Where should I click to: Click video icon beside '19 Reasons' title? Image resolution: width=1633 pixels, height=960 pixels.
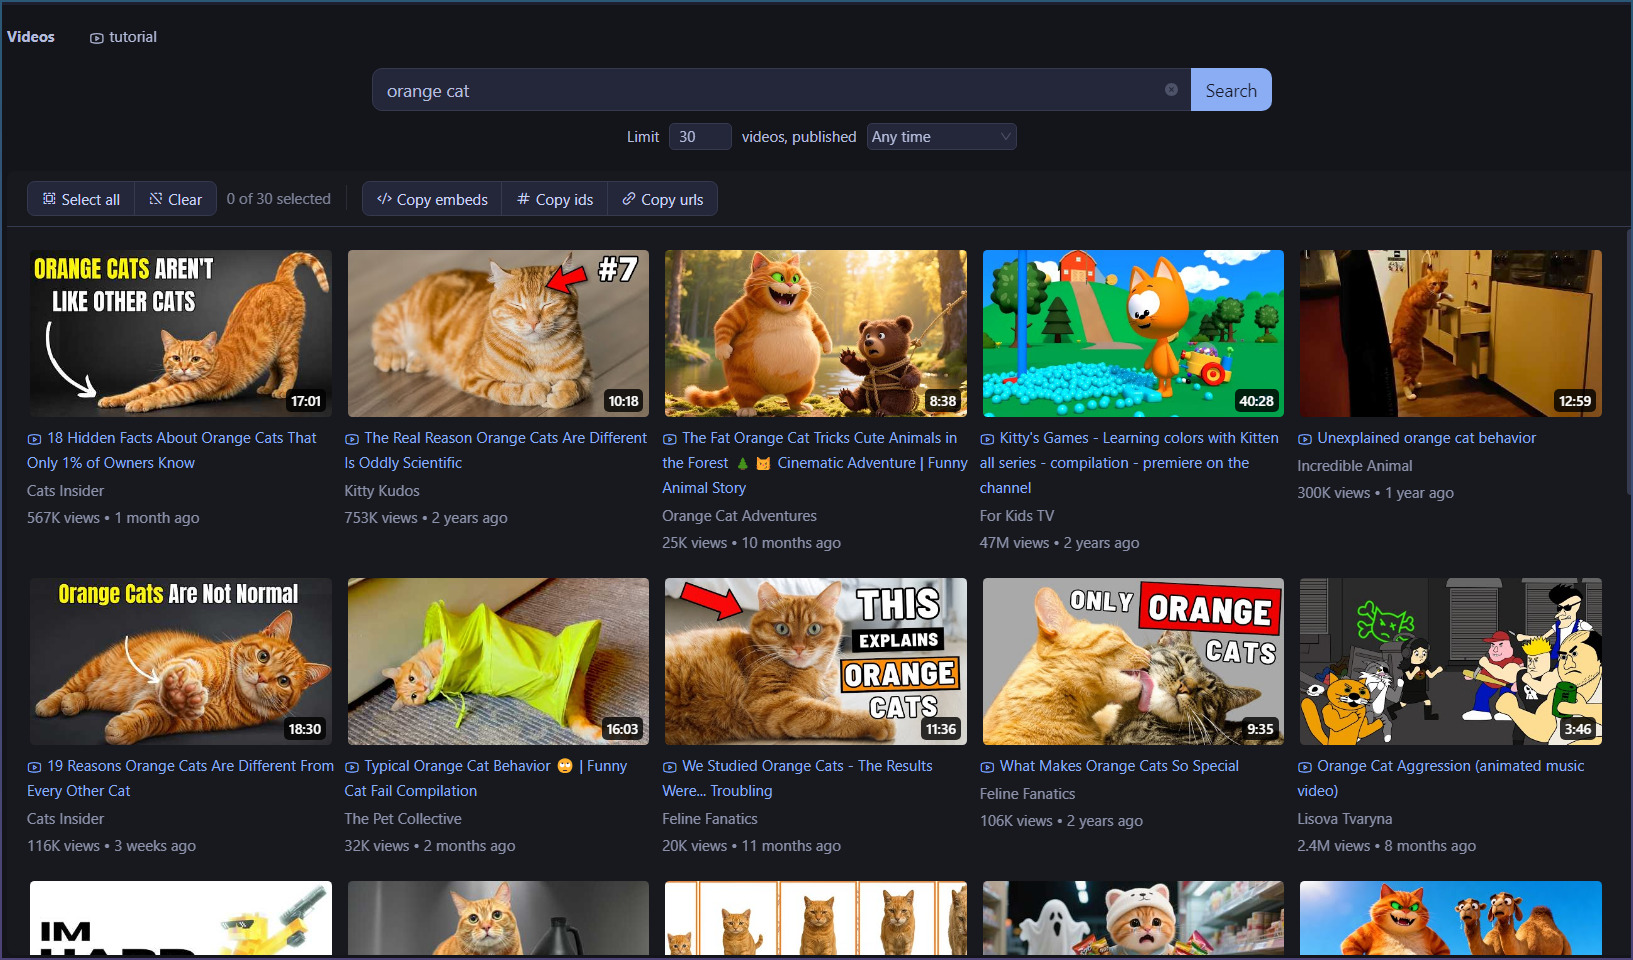(x=34, y=767)
